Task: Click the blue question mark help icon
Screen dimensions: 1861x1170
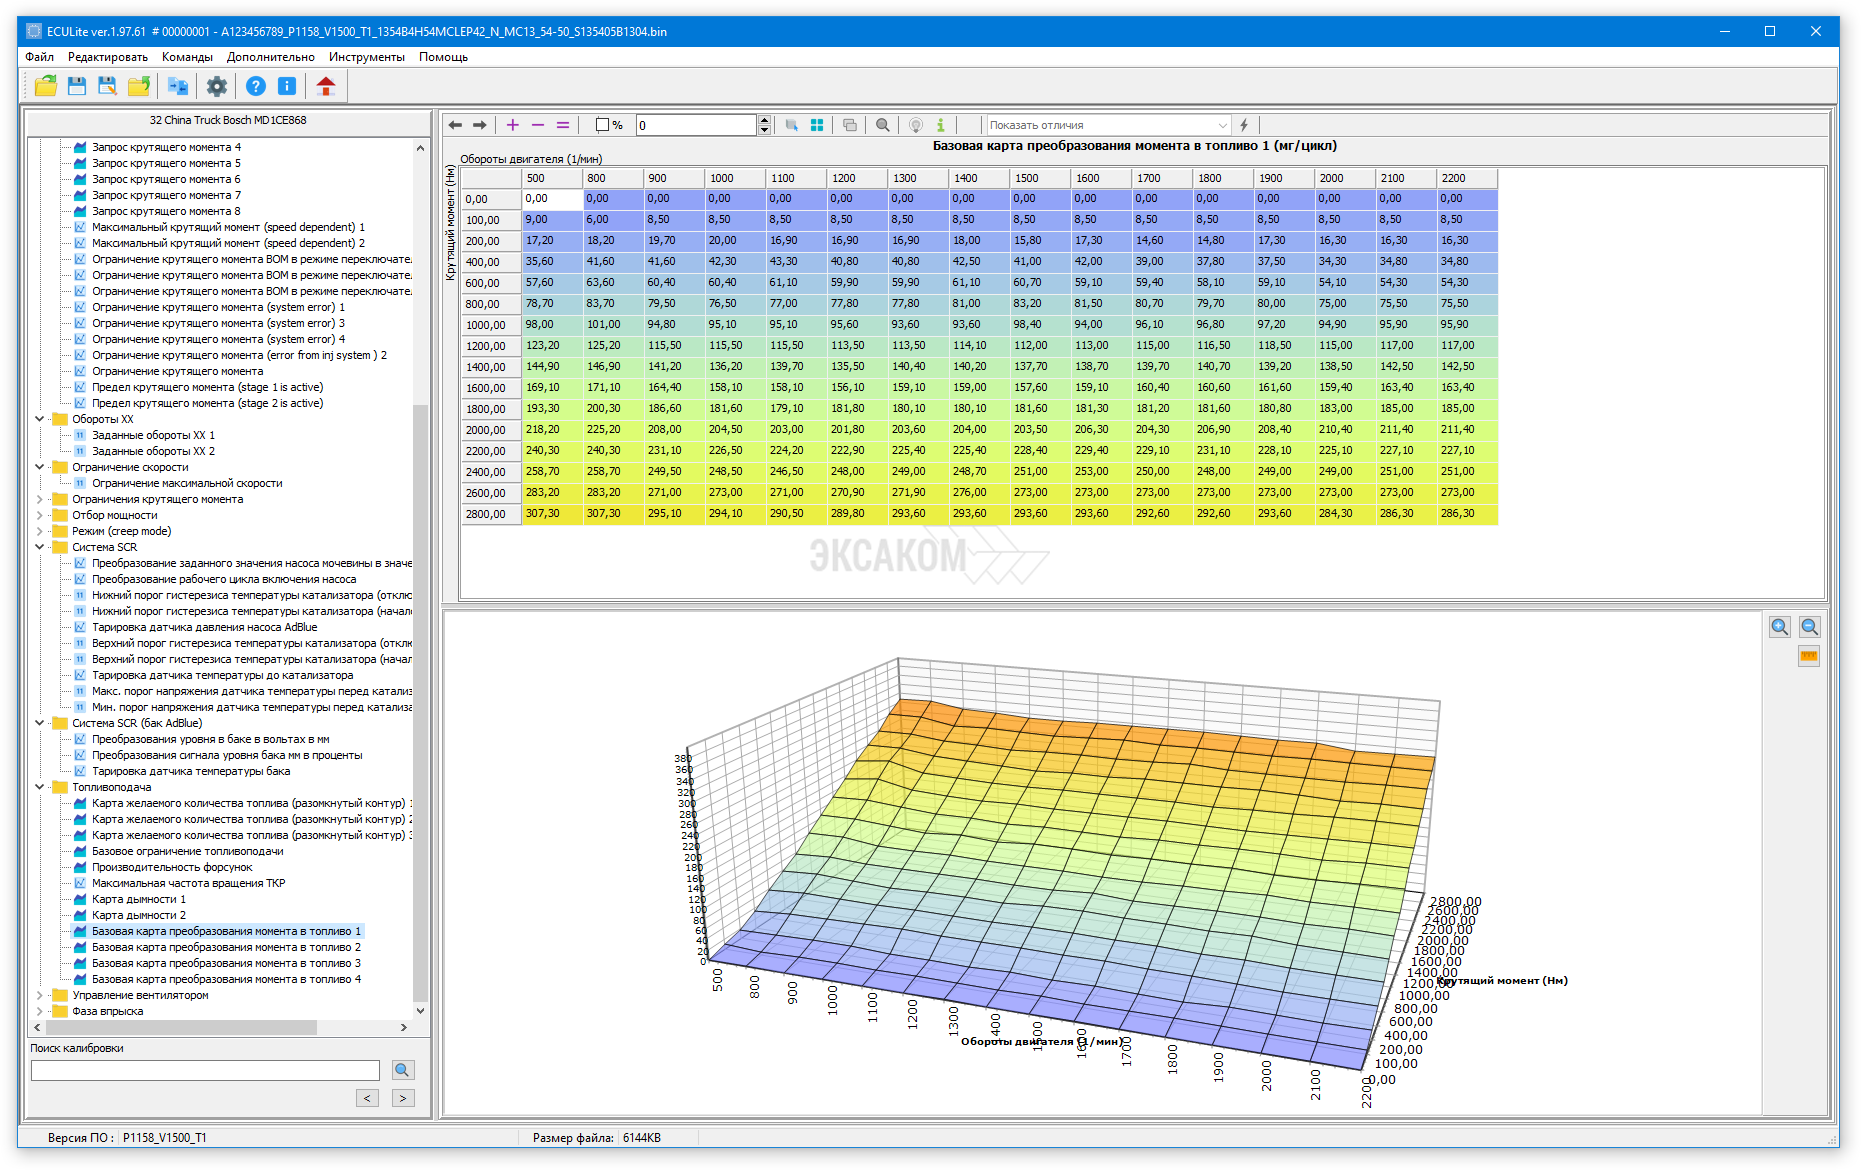Action: [x=256, y=86]
